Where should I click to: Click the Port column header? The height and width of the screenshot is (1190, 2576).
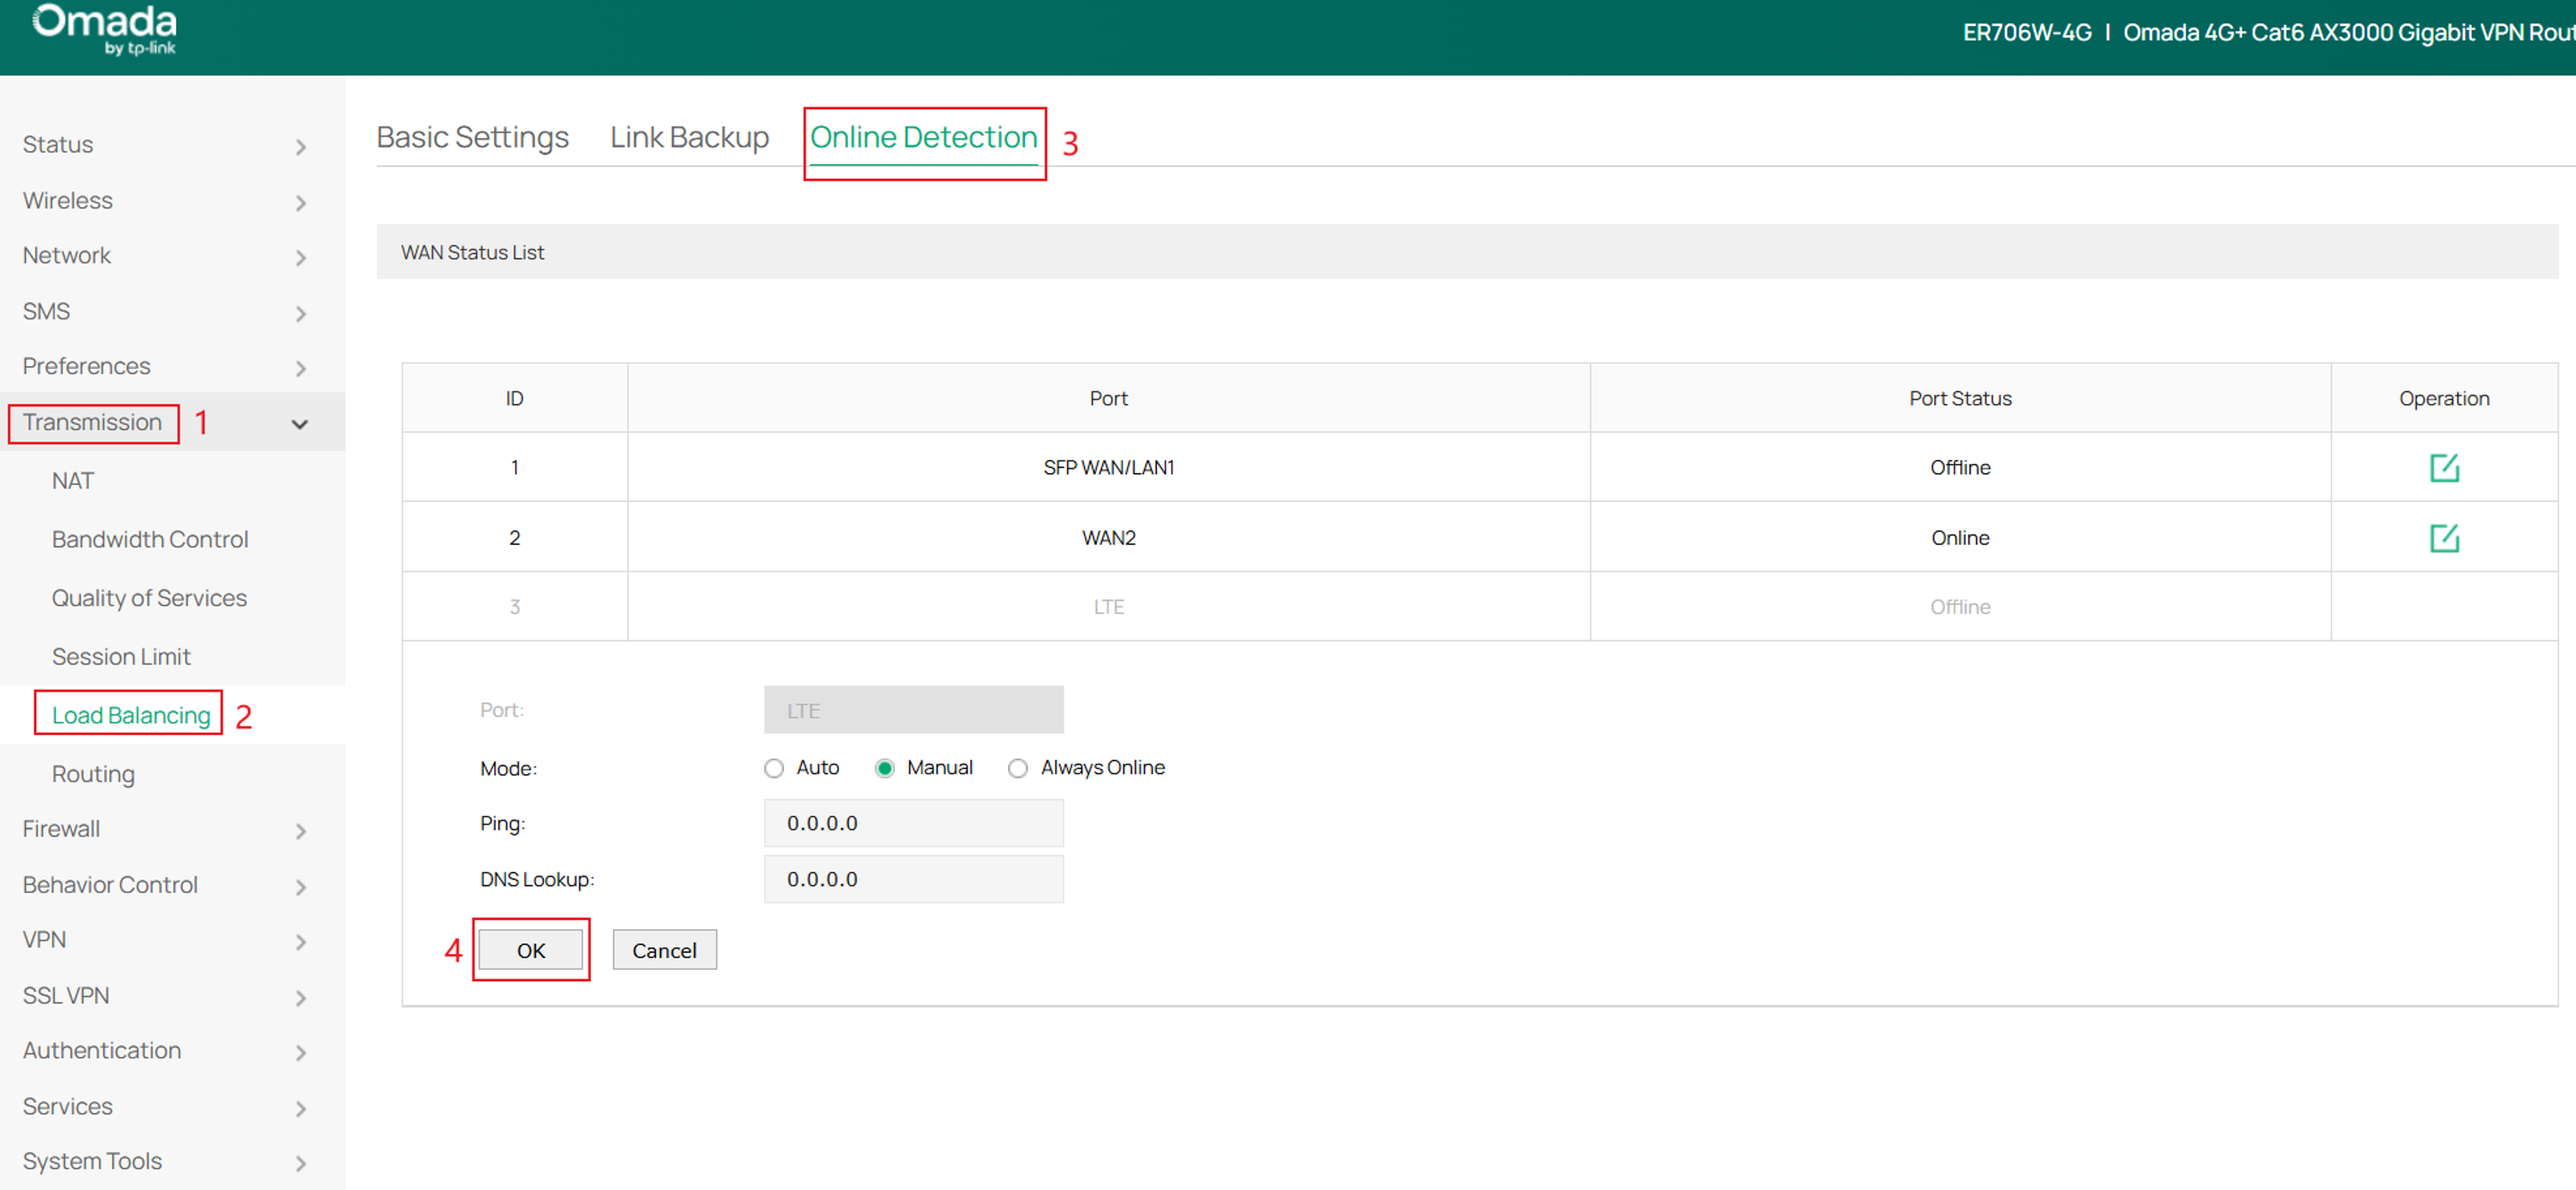click(1108, 399)
